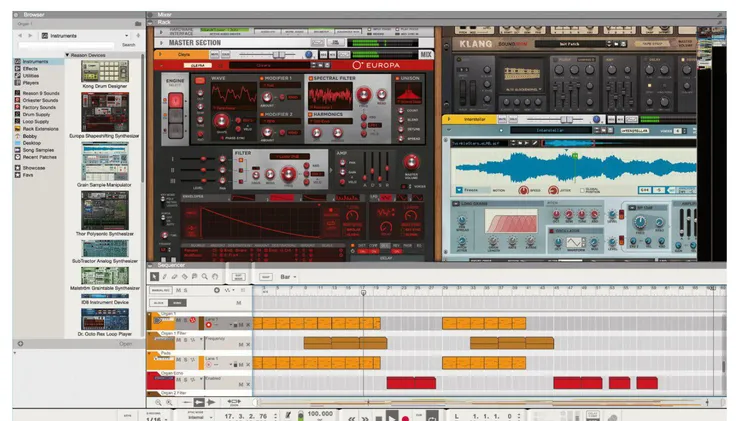Click the Snap button in Sequencer toolbar
This screenshot has height=421, width=750.
tap(266, 277)
